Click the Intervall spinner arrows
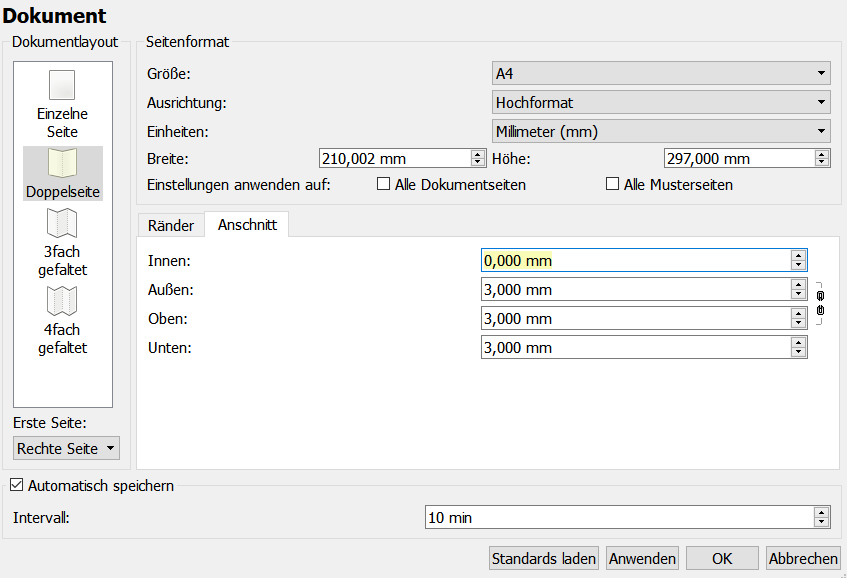847x578 pixels. (x=822, y=518)
